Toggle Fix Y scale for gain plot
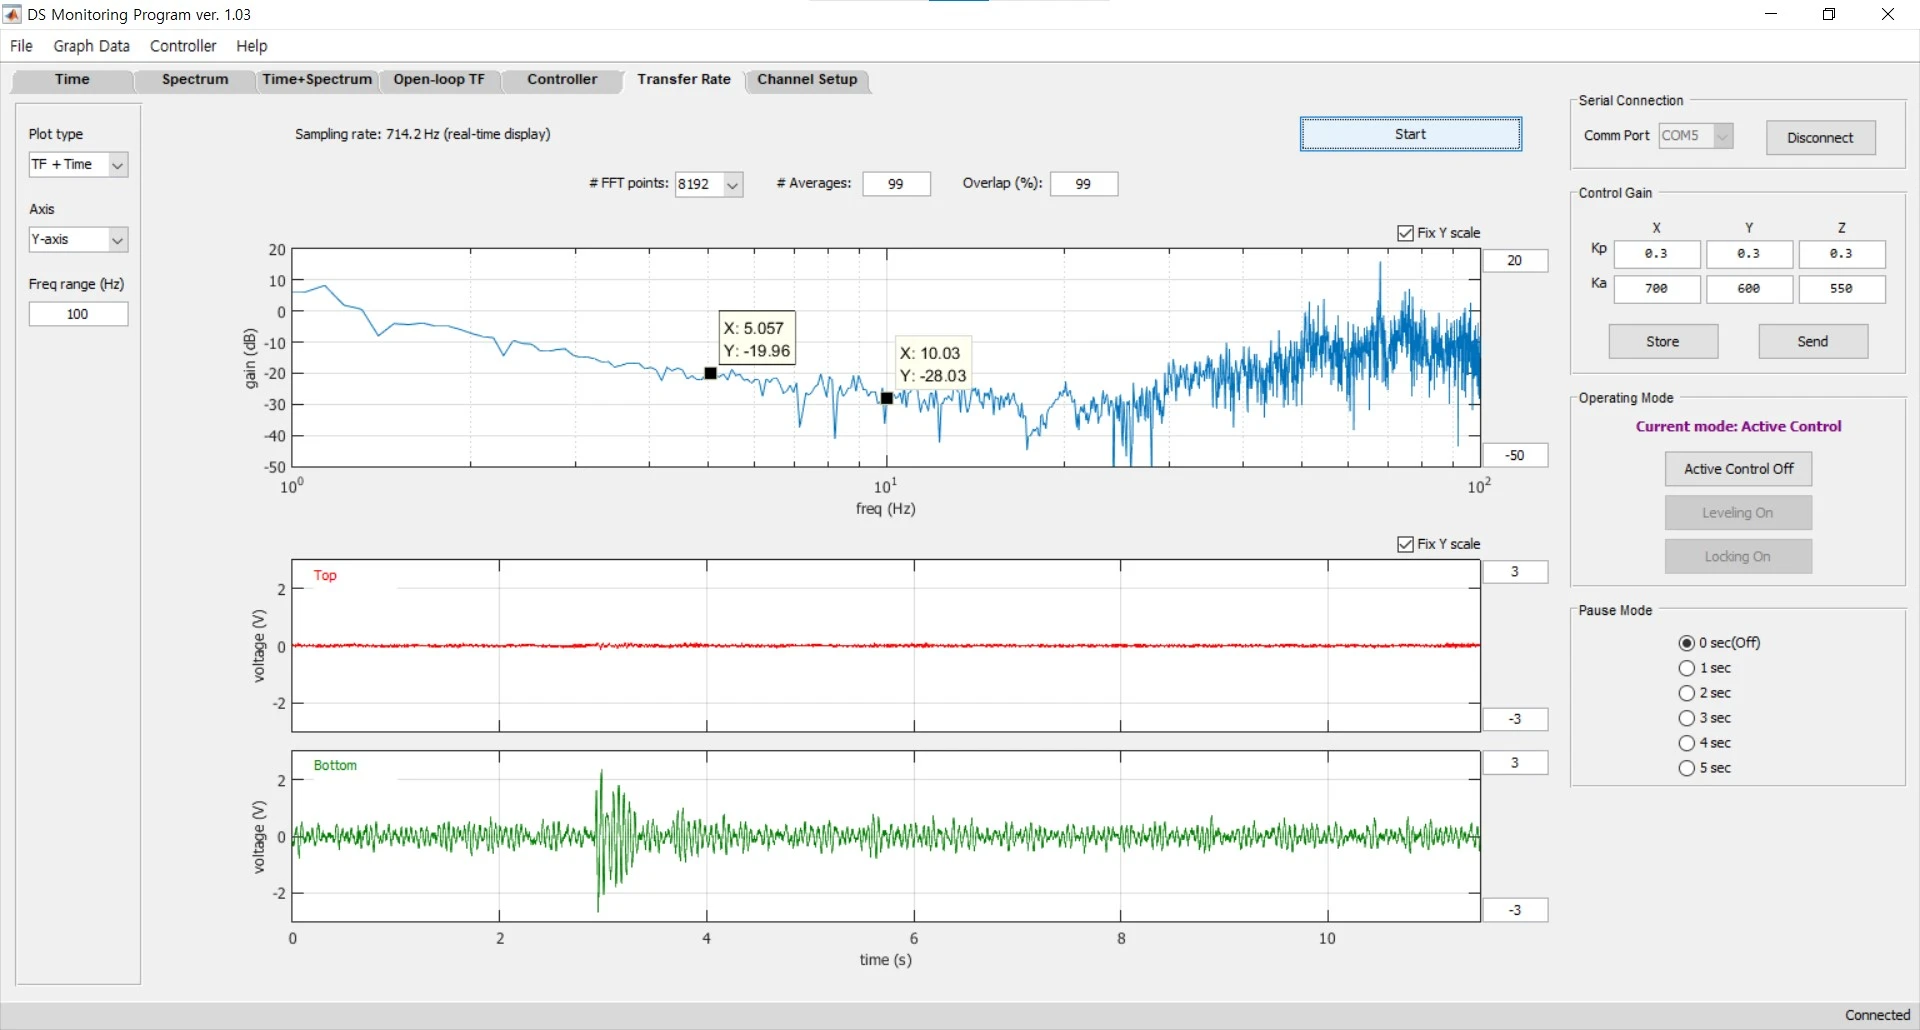The height and width of the screenshot is (1030, 1920). click(1405, 233)
